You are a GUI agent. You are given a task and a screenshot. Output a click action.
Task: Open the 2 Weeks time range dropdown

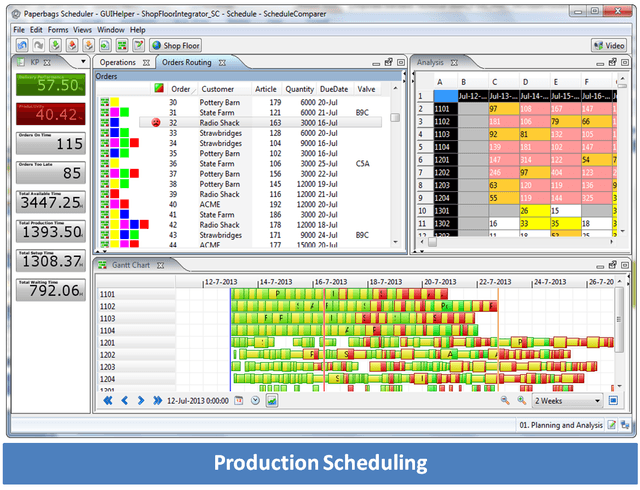click(x=568, y=401)
